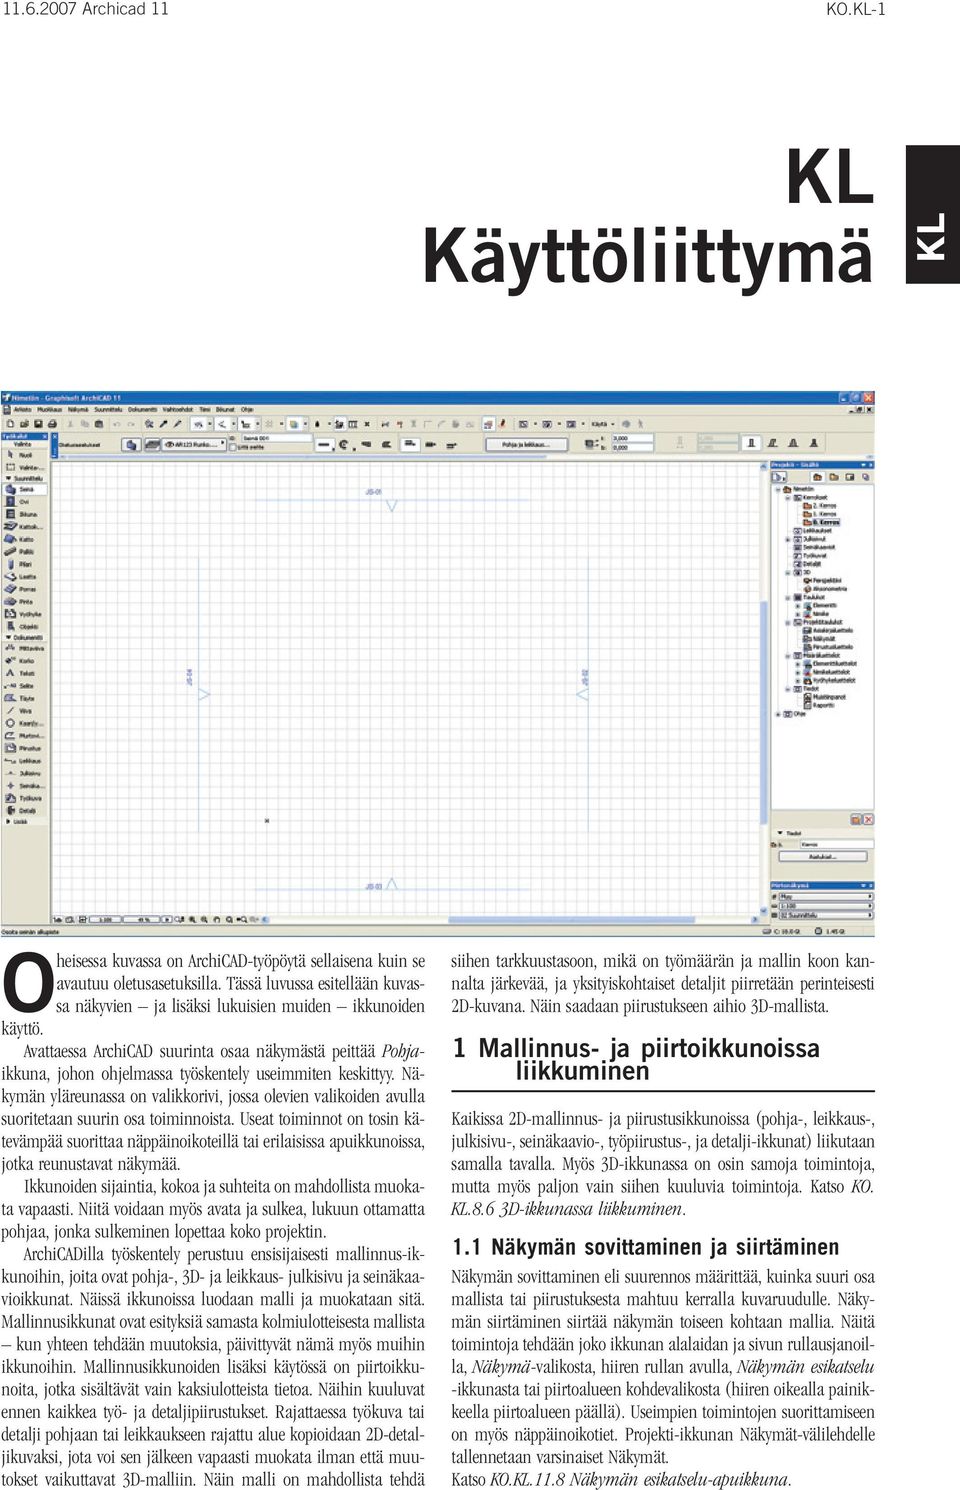
Task: Select the Teksti text tool
Action: tap(22, 673)
